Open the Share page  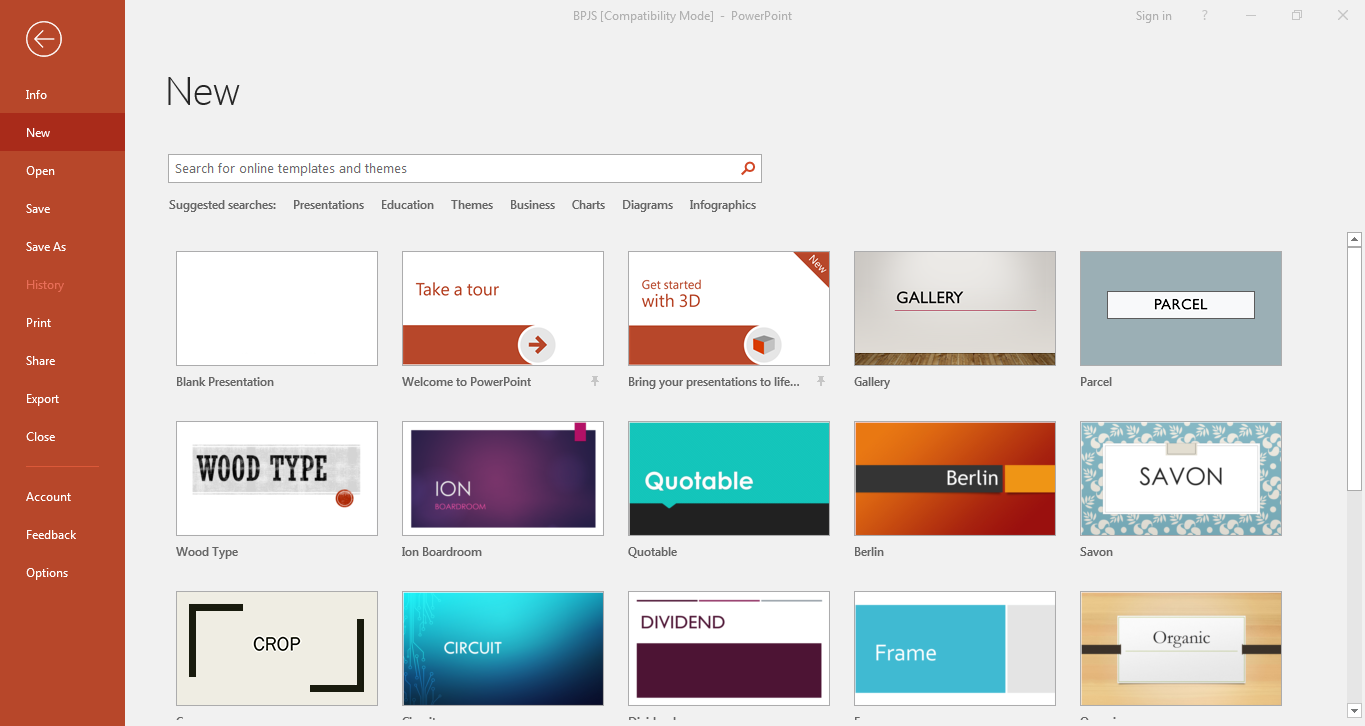62,361
